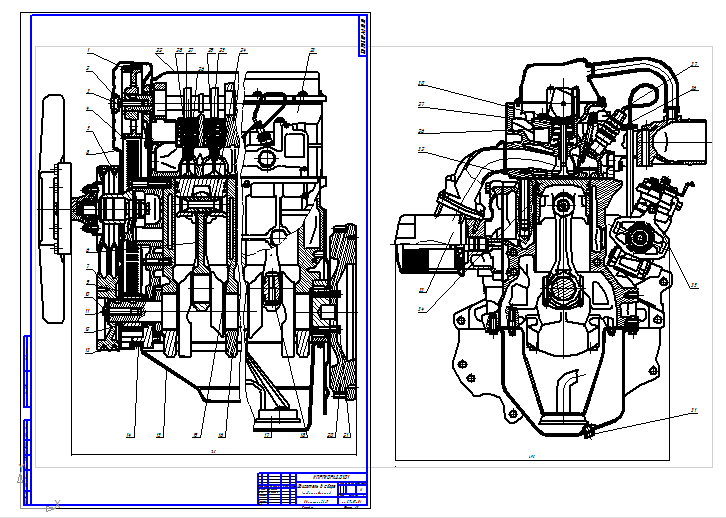The image size is (726, 518).
Task: Click the "Двигатель в сборе" title block cell
Action: (x=317, y=490)
